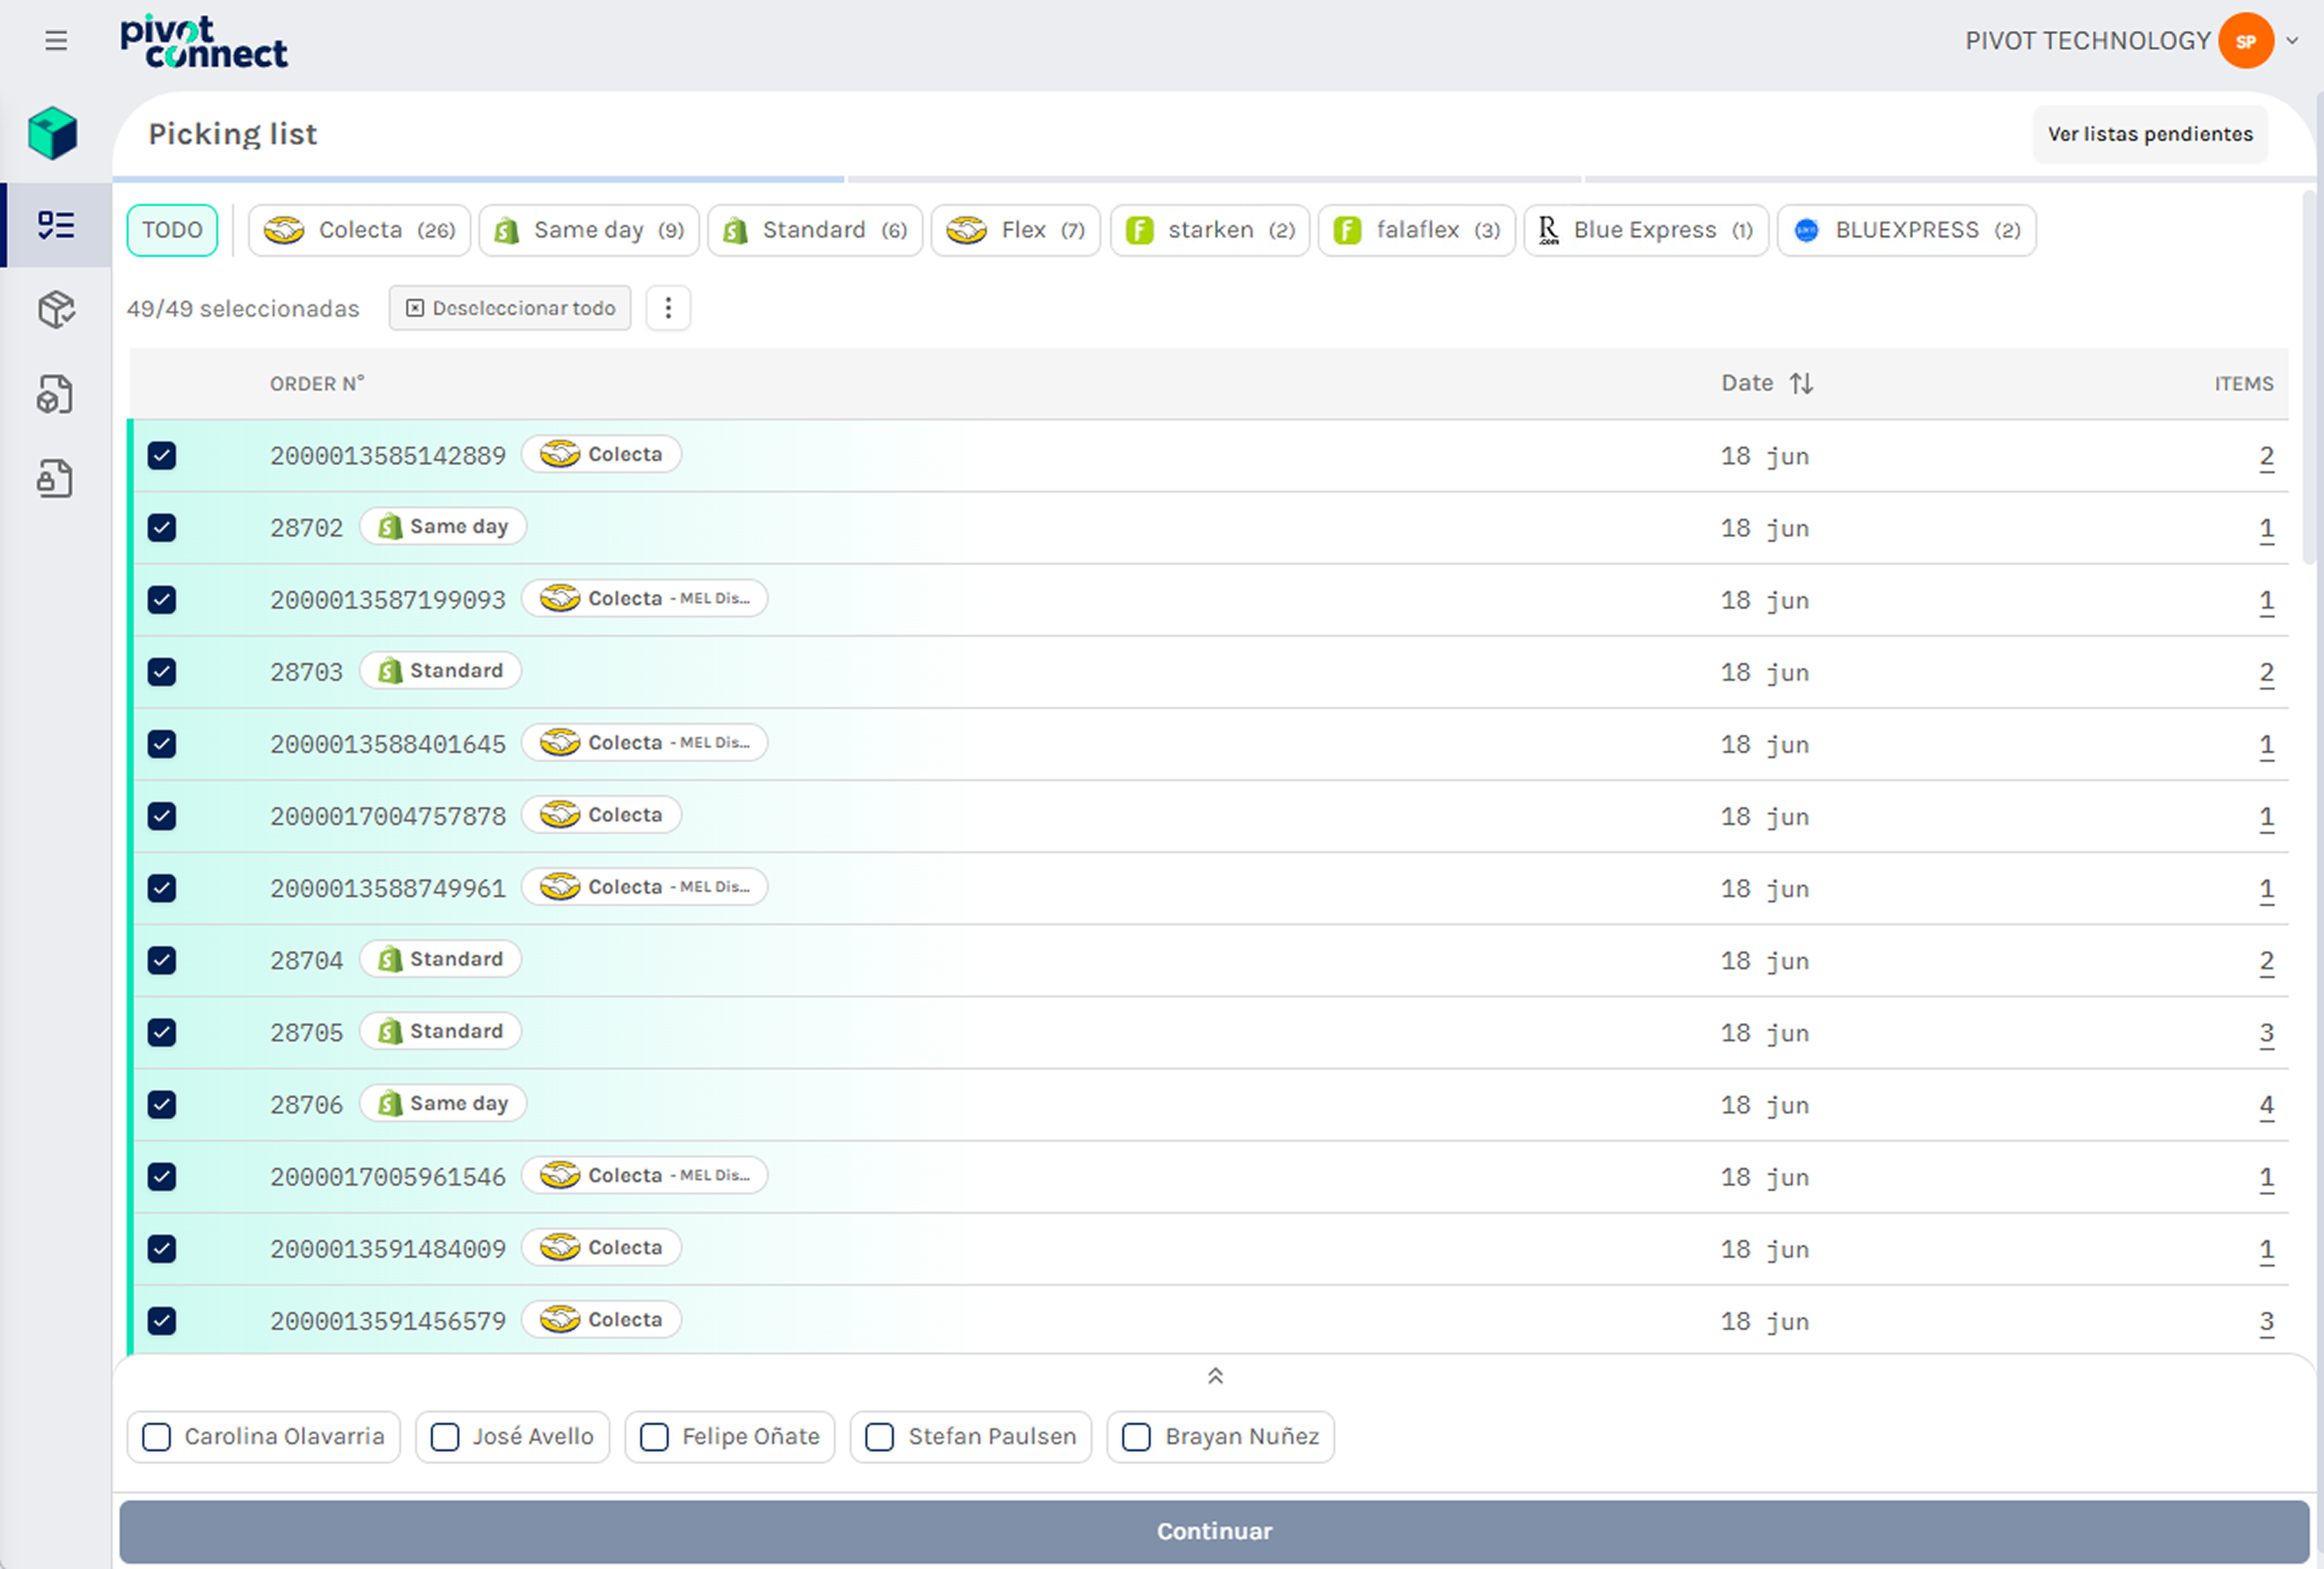Assign picker Felipe Oñate
This screenshot has width=2324, height=1569.
coord(730,1437)
